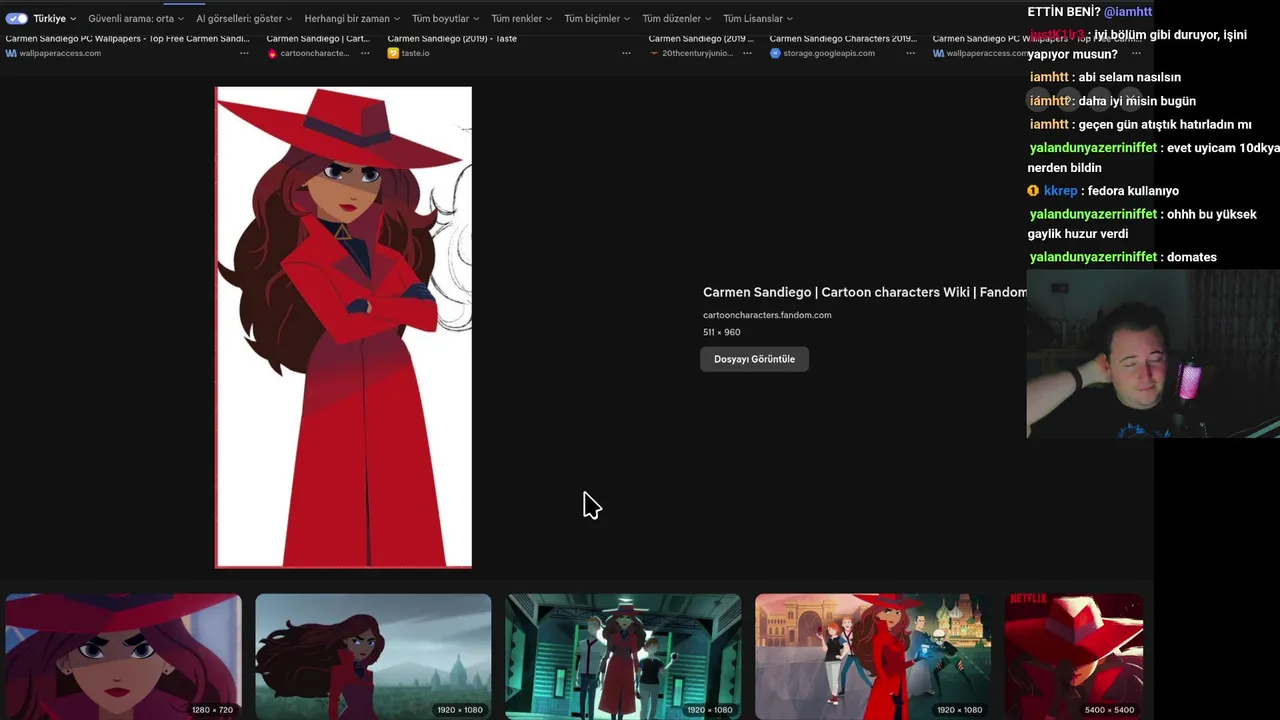Image resolution: width=1280 pixels, height=720 pixels.
Task: Open the AI görselleri: göster dropdown
Action: (x=244, y=18)
